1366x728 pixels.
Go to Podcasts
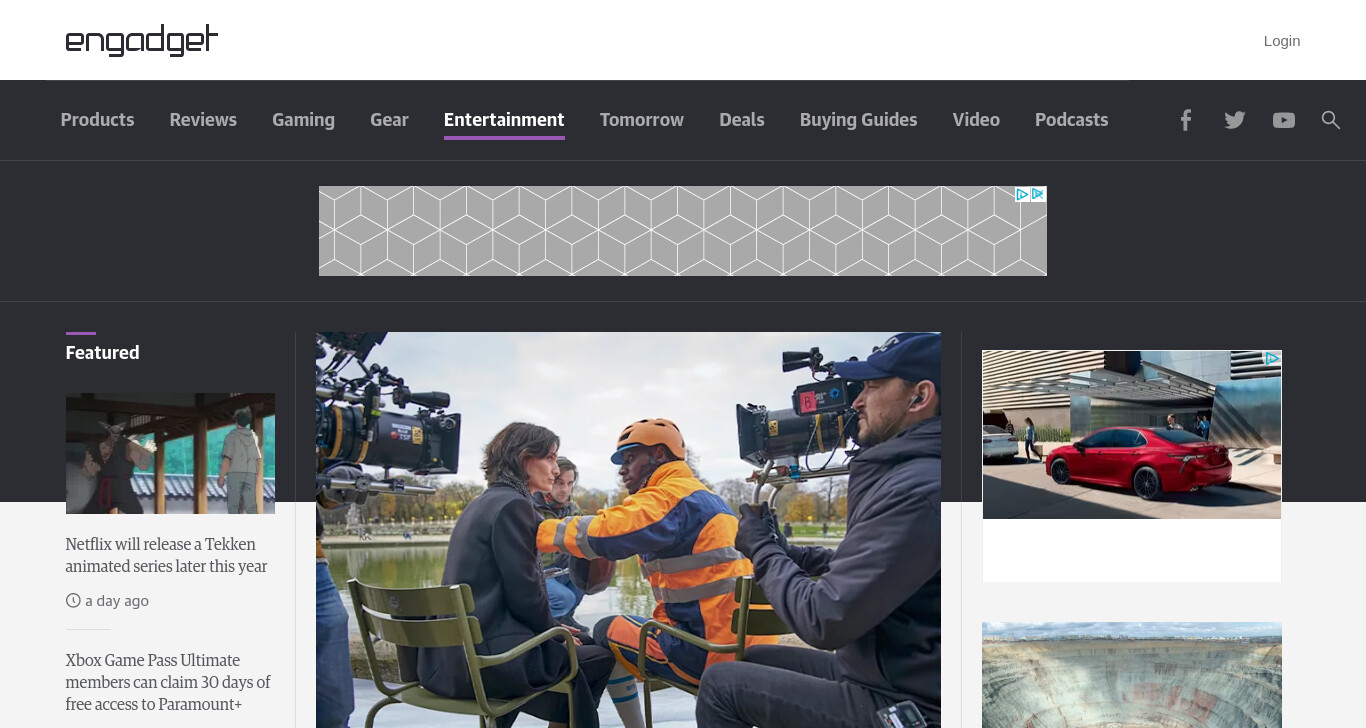pos(1071,120)
